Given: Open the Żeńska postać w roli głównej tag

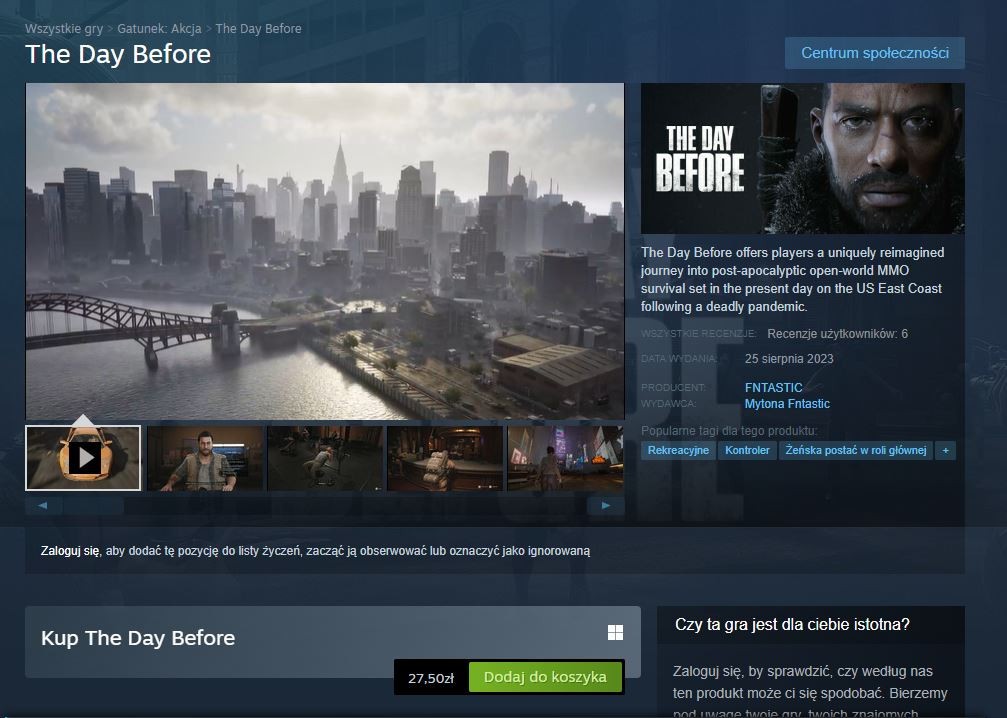Looking at the screenshot, I should (x=855, y=450).
